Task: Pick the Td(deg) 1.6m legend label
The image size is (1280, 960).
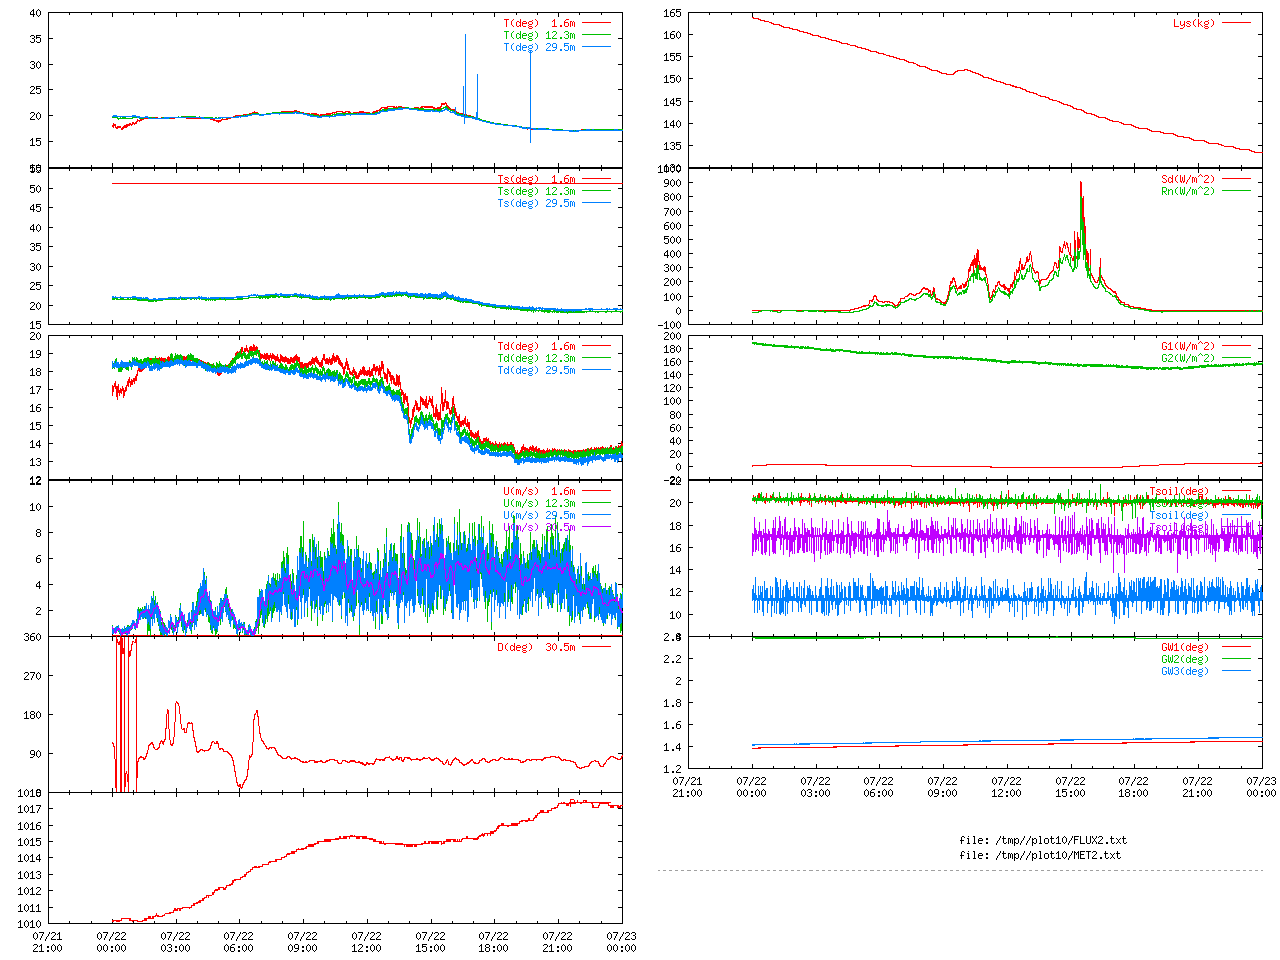Action: click(537, 346)
